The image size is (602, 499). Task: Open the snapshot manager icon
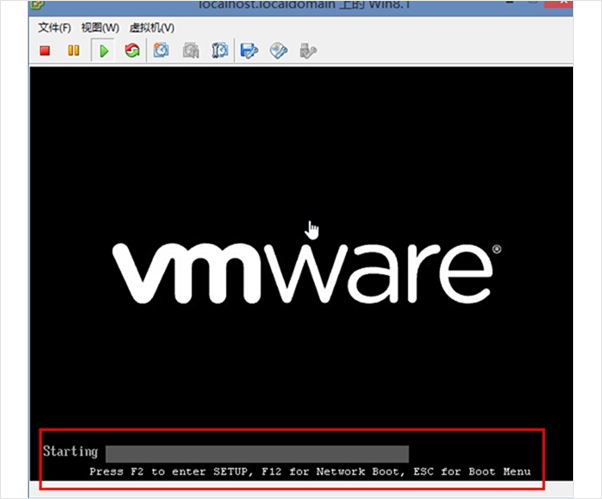point(220,50)
